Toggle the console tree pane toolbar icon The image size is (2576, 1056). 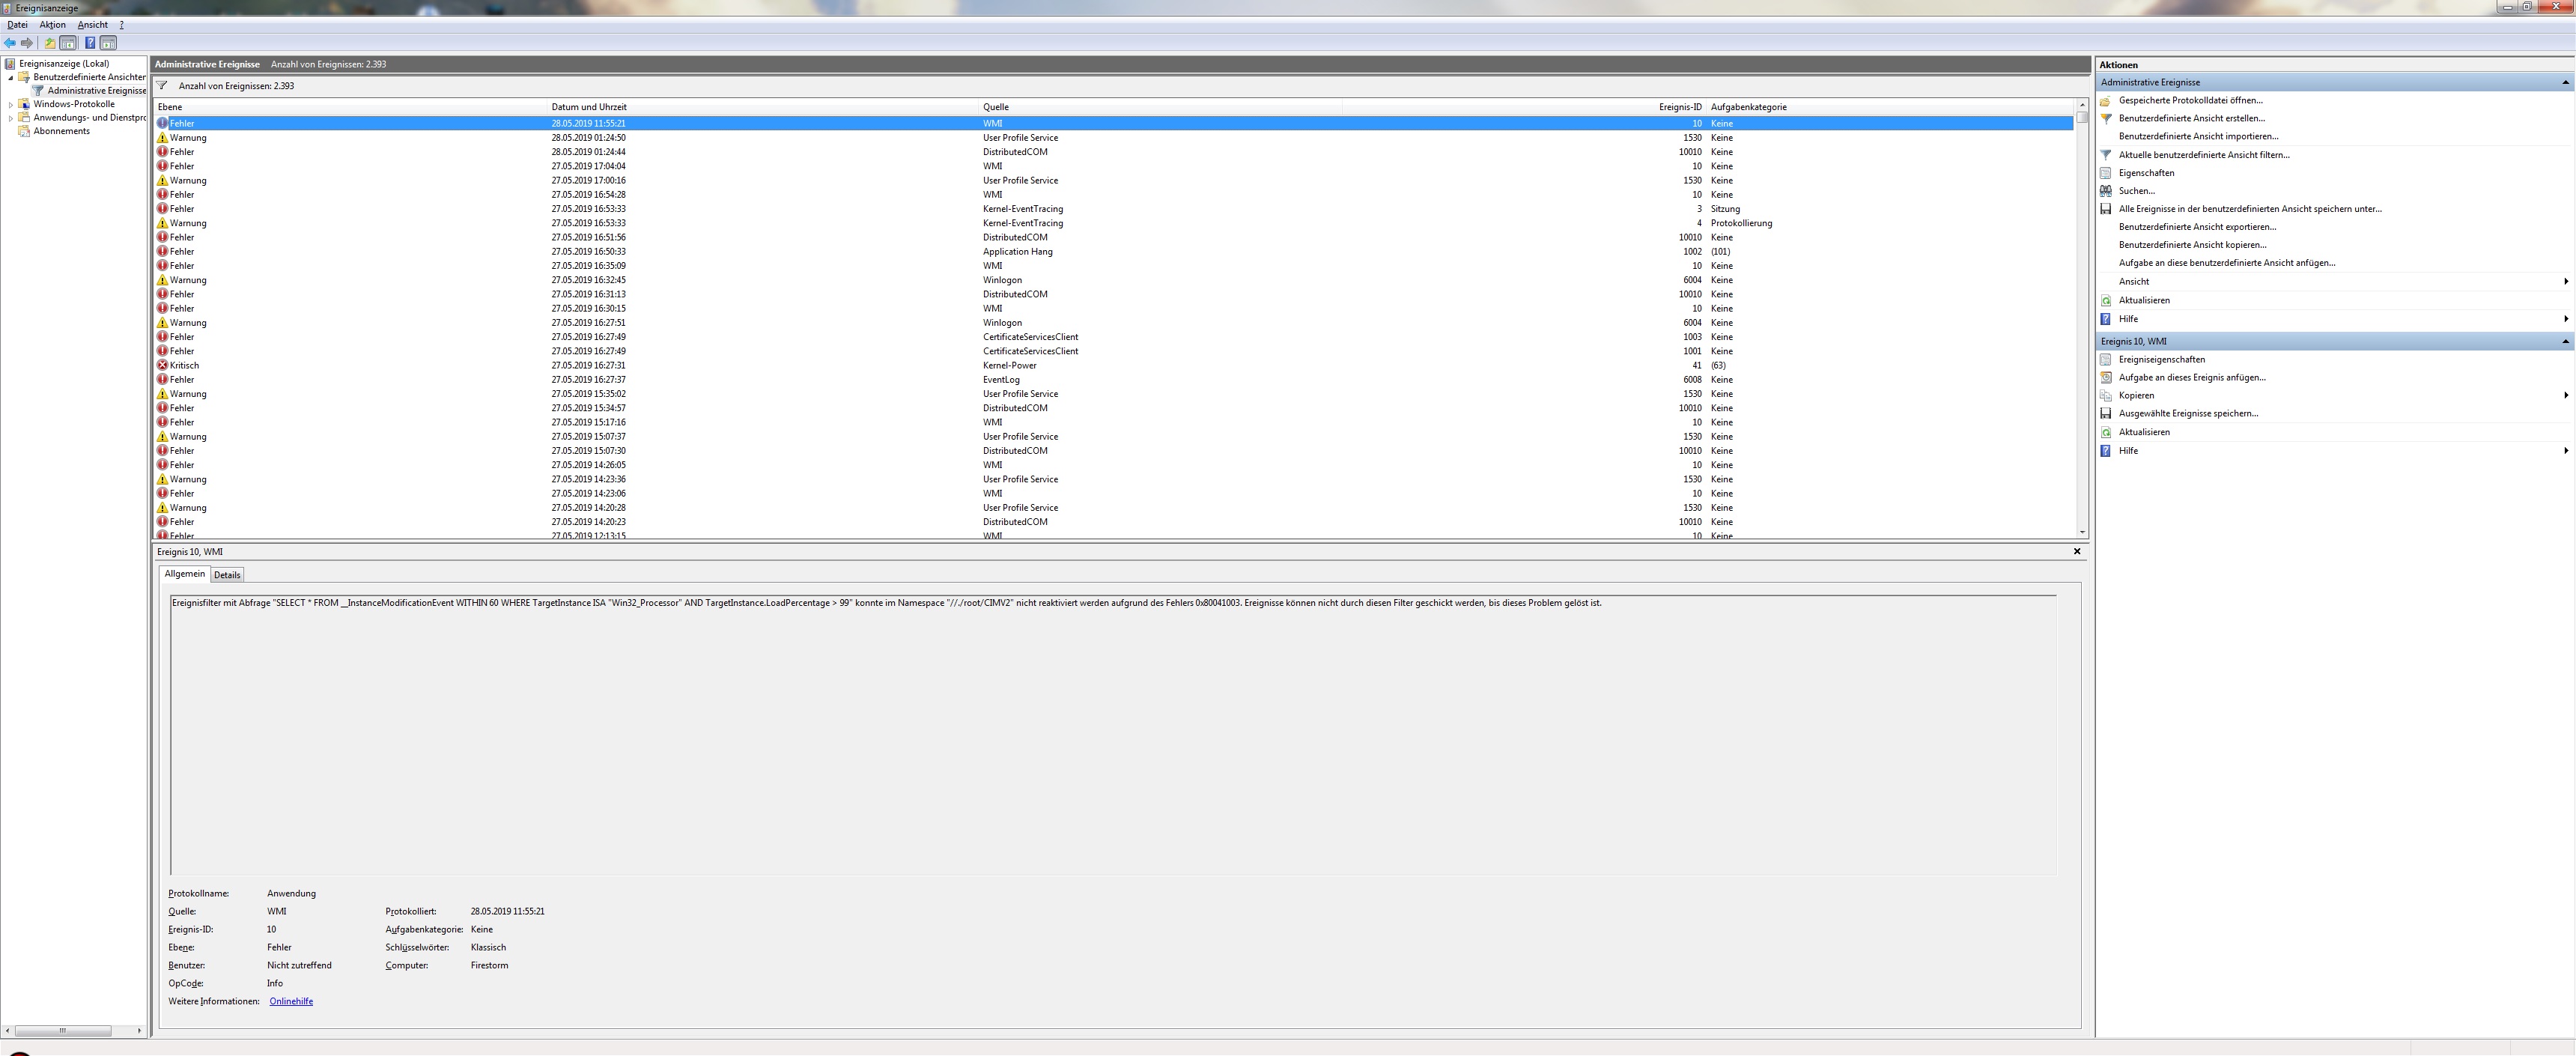click(68, 43)
